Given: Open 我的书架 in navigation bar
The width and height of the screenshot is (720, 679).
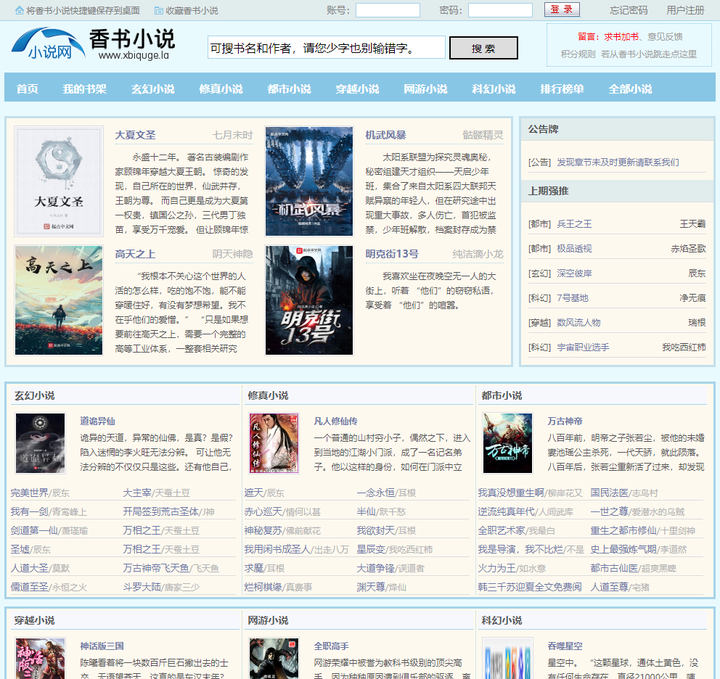Looking at the screenshot, I should pyautogui.click(x=84, y=89).
